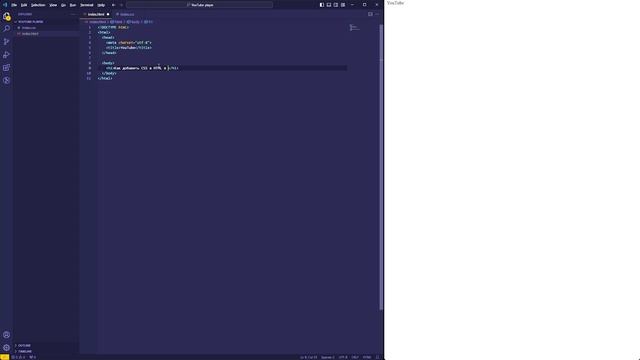Open the Explorer Views and More Actions ellipsis
This screenshot has height=360, width=640.
coord(73,14)
